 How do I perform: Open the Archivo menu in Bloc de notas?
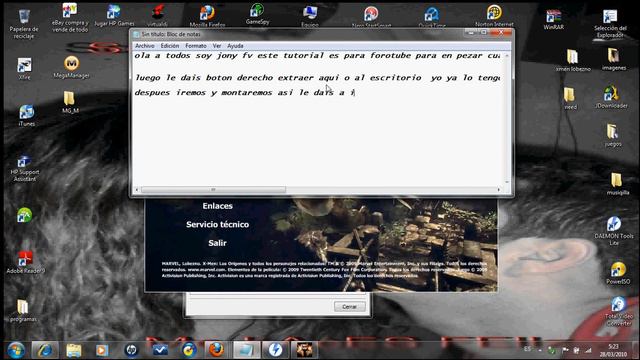tap(144, 46)
